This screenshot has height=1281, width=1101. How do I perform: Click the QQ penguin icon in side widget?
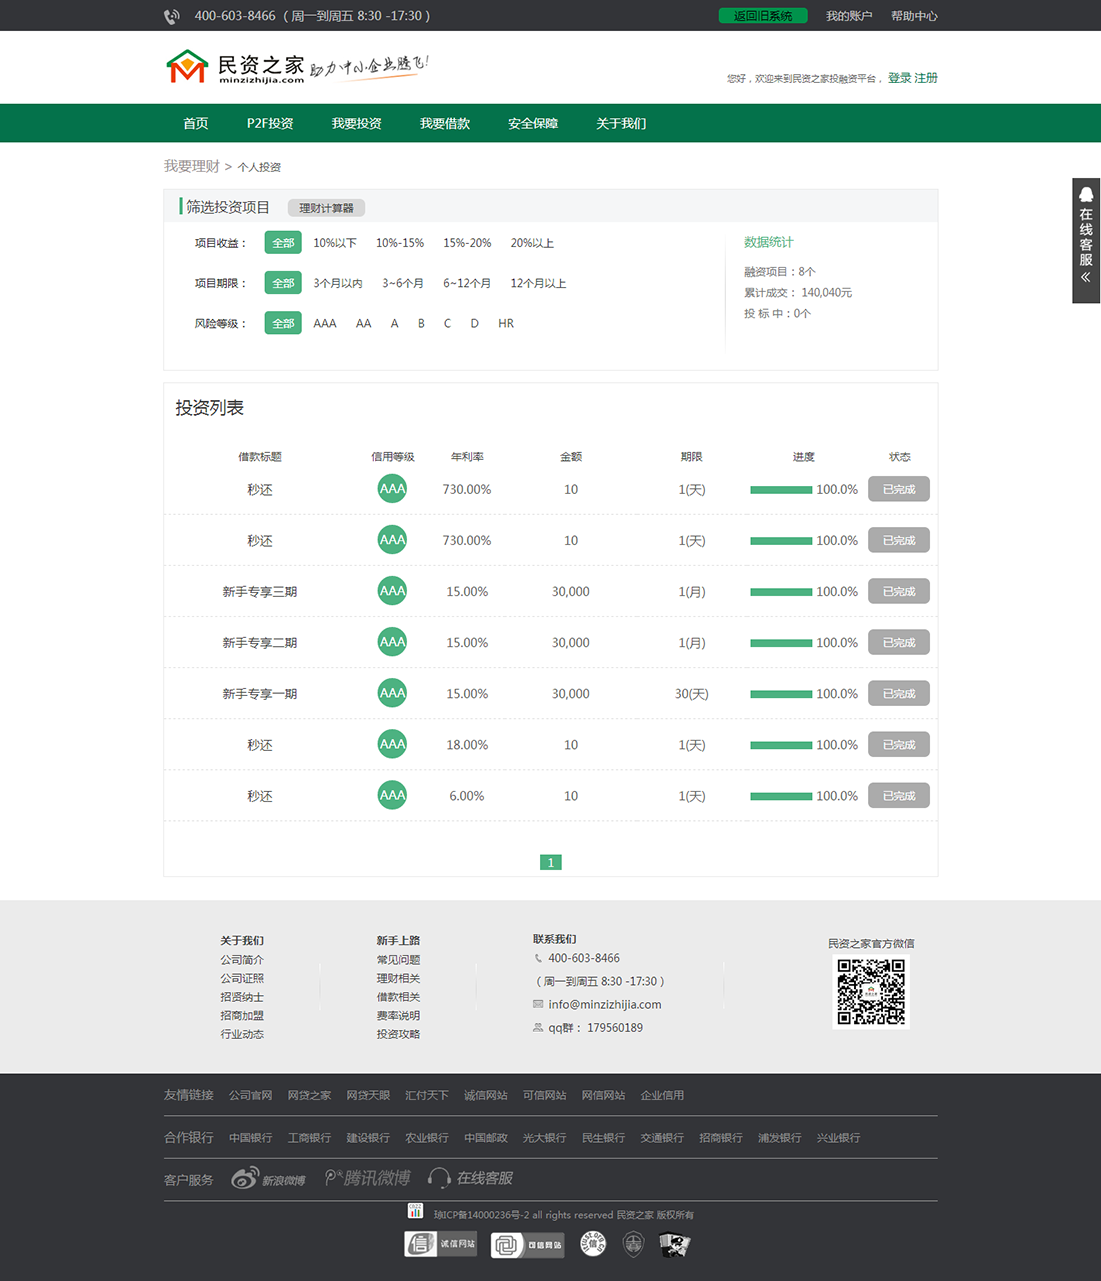pos(1086,195)
